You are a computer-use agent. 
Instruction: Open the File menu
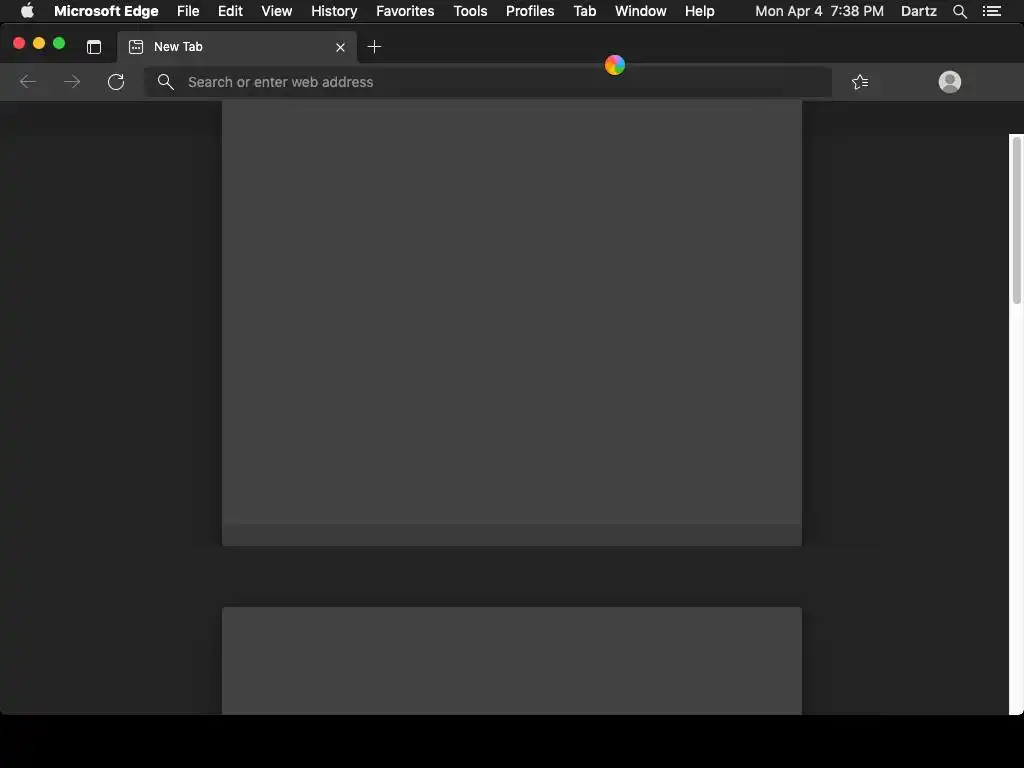pyautogui.click(x=188, y=11)
